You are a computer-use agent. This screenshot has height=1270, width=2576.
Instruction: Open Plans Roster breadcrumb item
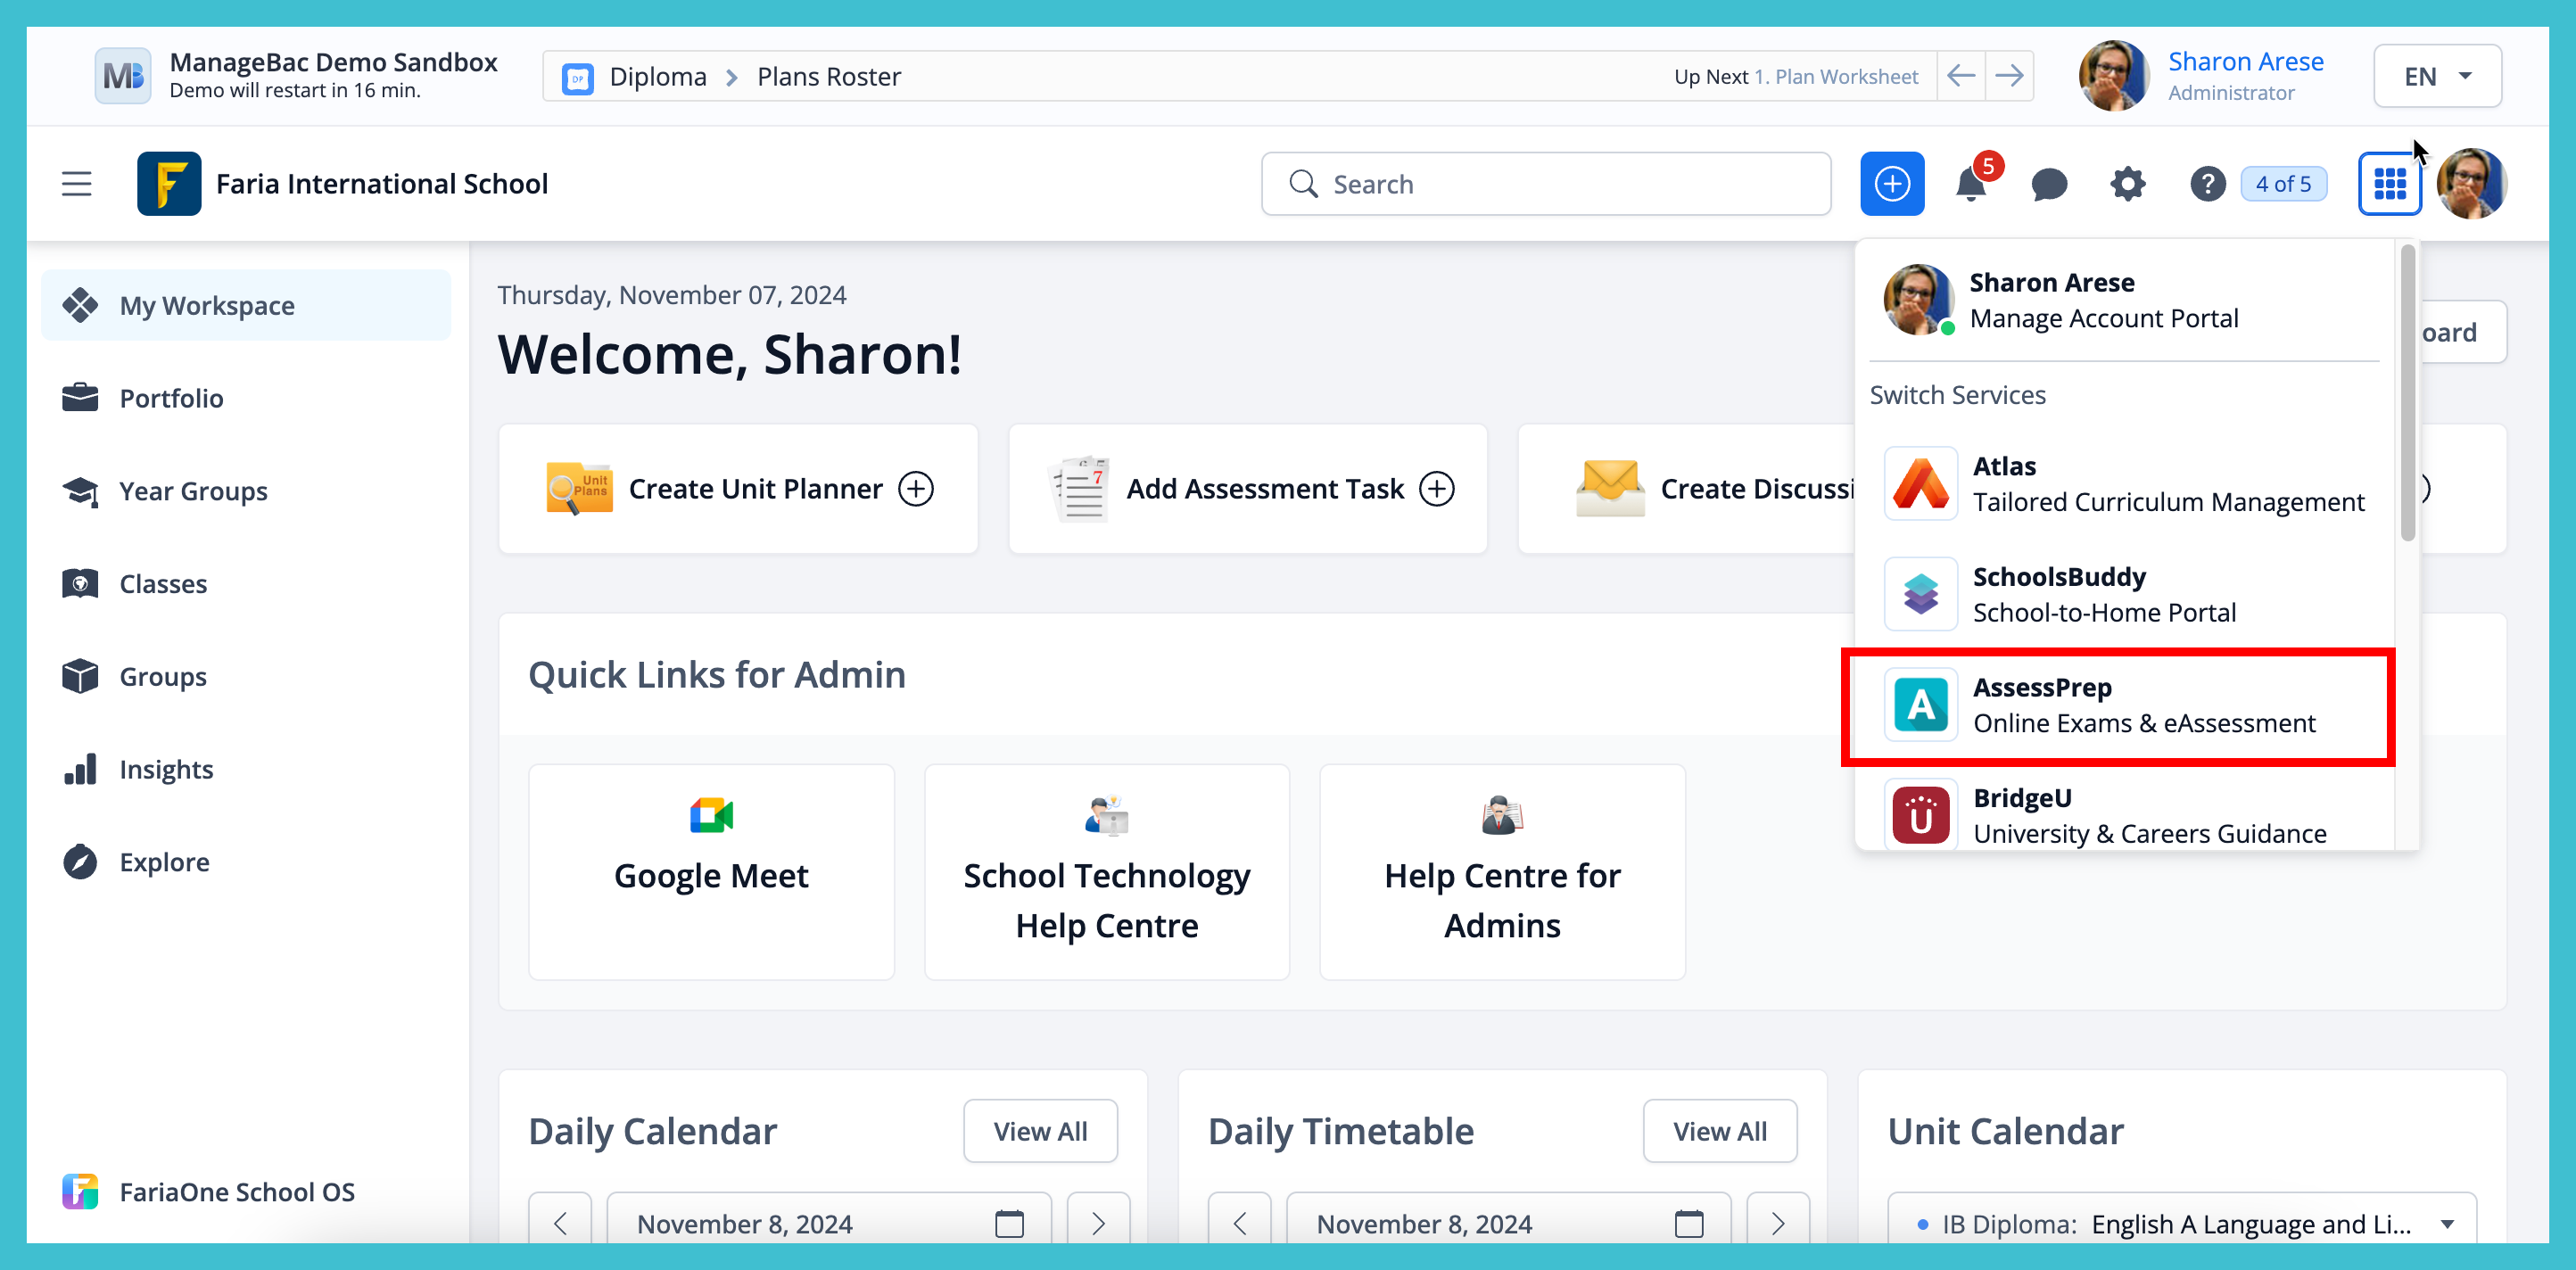pyautogui.click(x=828, y=75)
